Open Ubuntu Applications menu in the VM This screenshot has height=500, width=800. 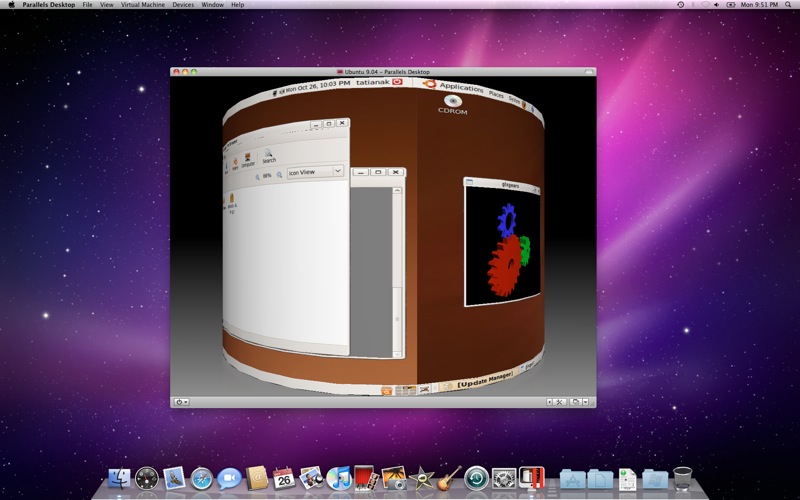coord(461,87)
